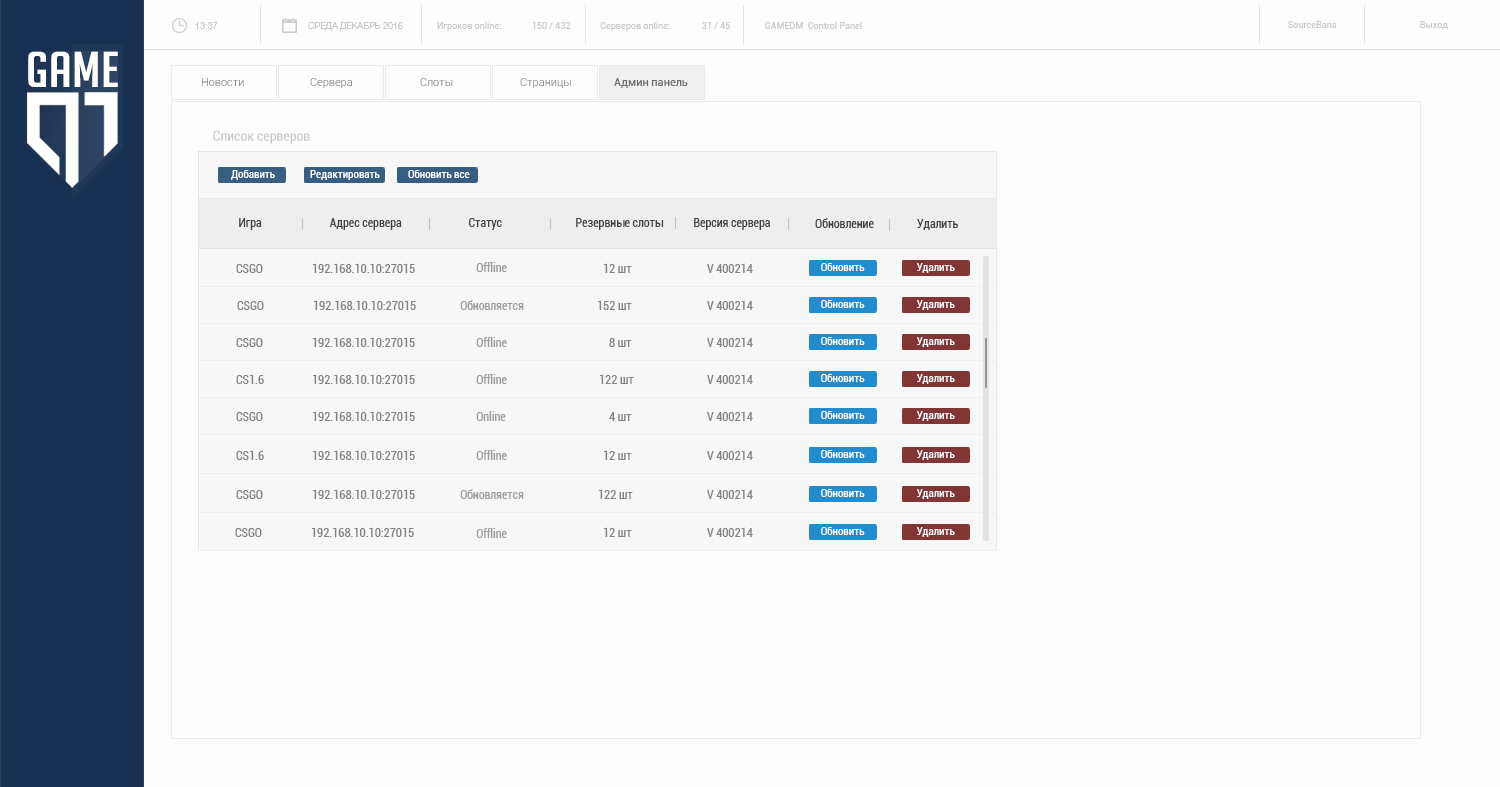Delete the last server row in the list
This screenshot has width=1500, height=787.
point(936,532)
